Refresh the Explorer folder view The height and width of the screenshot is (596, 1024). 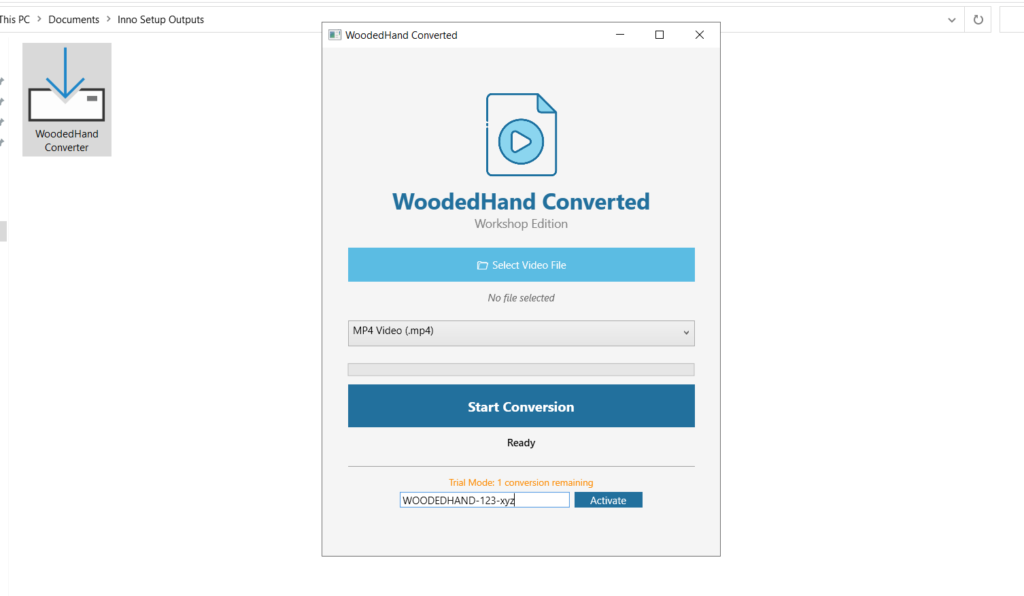click(978, 19)
